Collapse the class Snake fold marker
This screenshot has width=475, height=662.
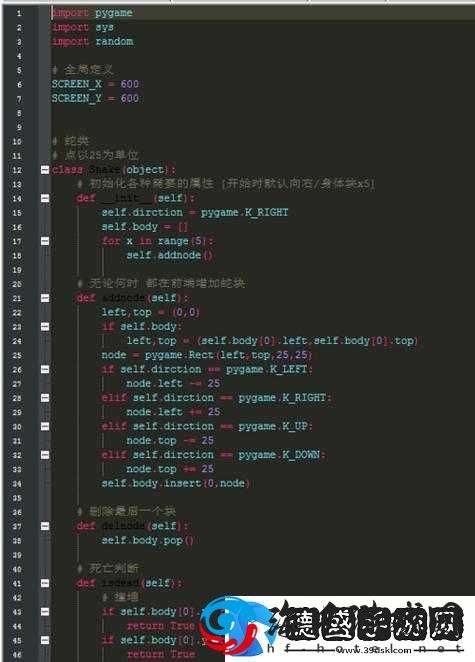pos(45,170)
